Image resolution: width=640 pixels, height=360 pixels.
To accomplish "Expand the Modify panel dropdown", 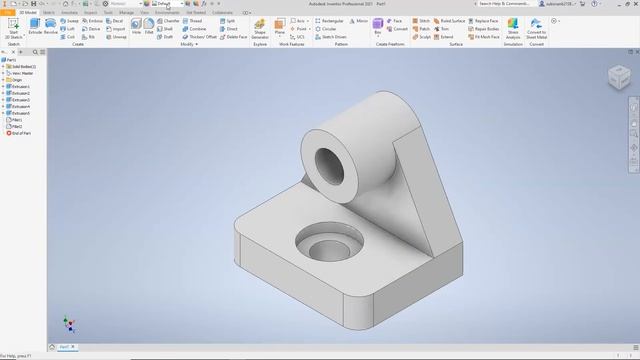I will coord(189,44).
